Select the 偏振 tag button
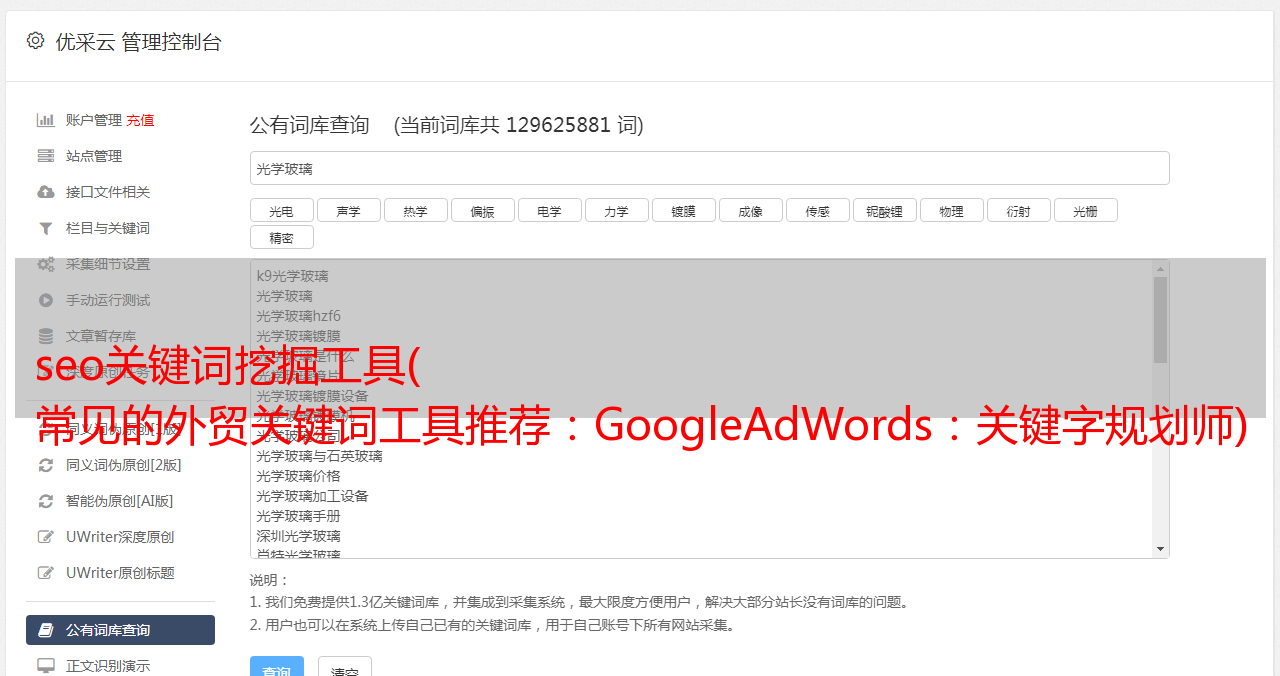The image size is (1280, 676). (482, 210)
